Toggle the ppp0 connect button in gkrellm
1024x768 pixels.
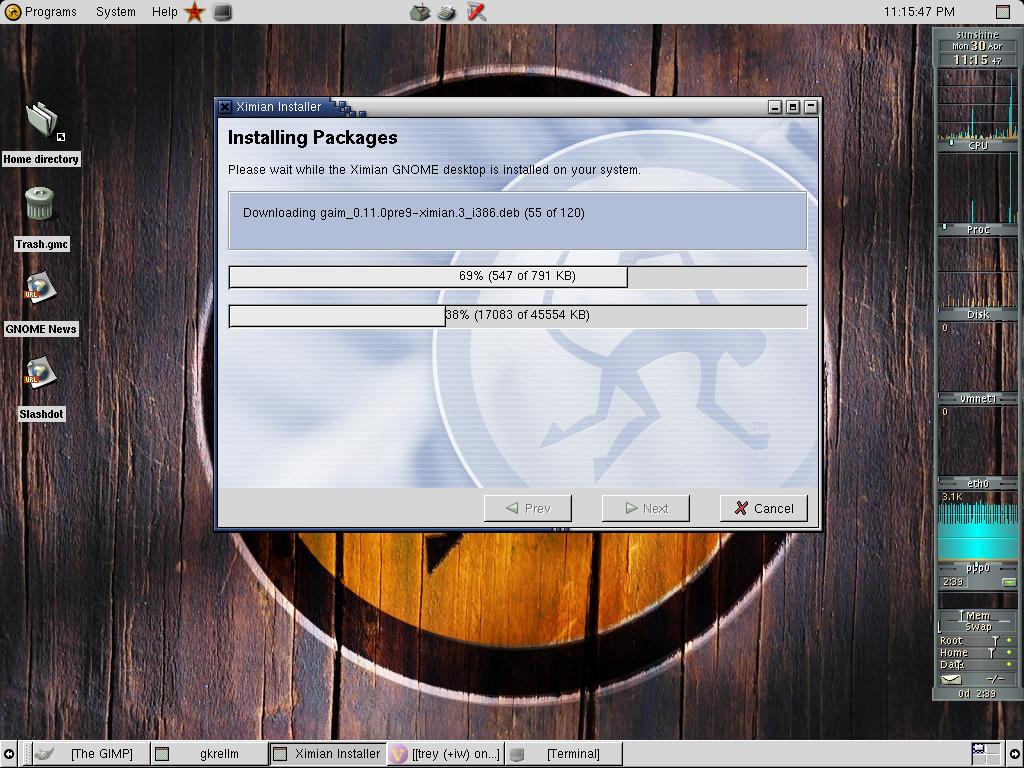[x=1009, y=582]
